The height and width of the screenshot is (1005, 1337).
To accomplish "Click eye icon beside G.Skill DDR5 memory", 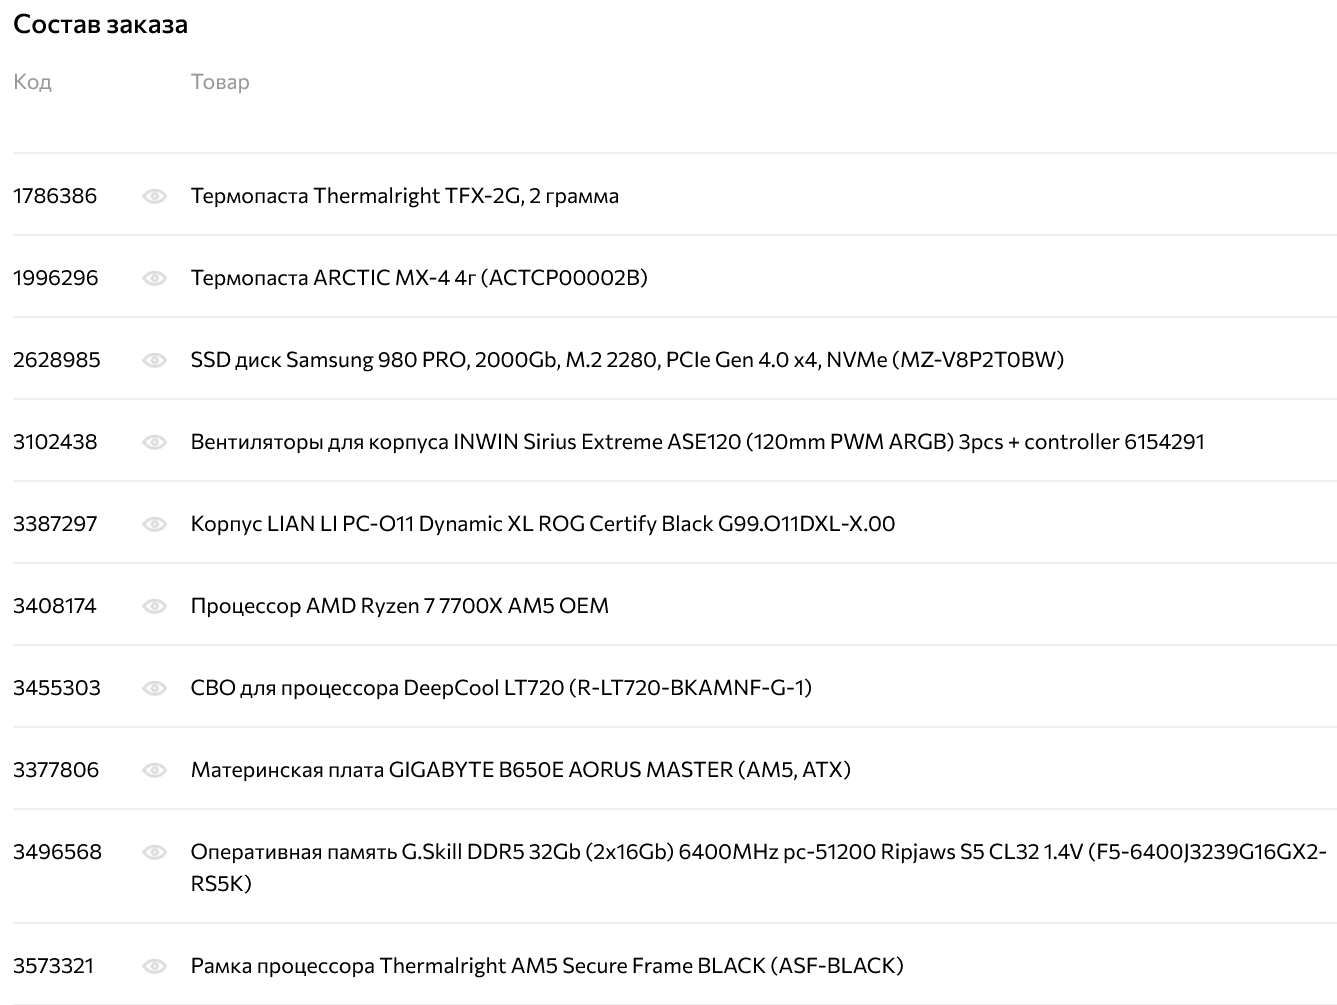I will (154, 852).
